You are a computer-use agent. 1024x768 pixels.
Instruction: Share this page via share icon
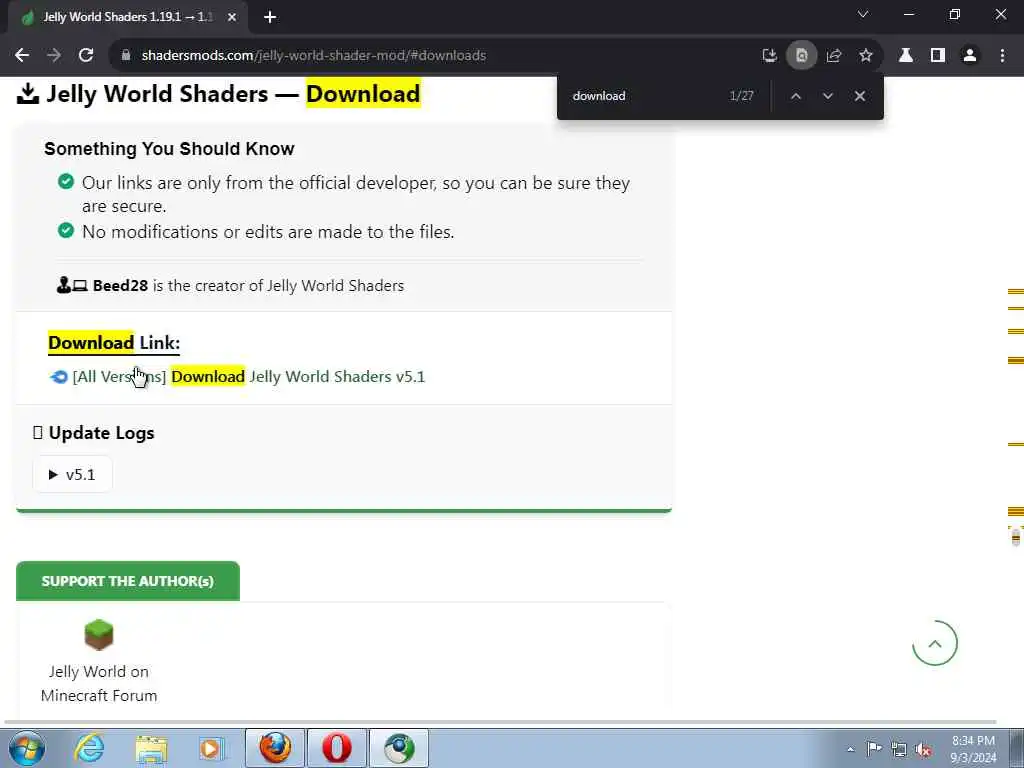pos(834,56)
